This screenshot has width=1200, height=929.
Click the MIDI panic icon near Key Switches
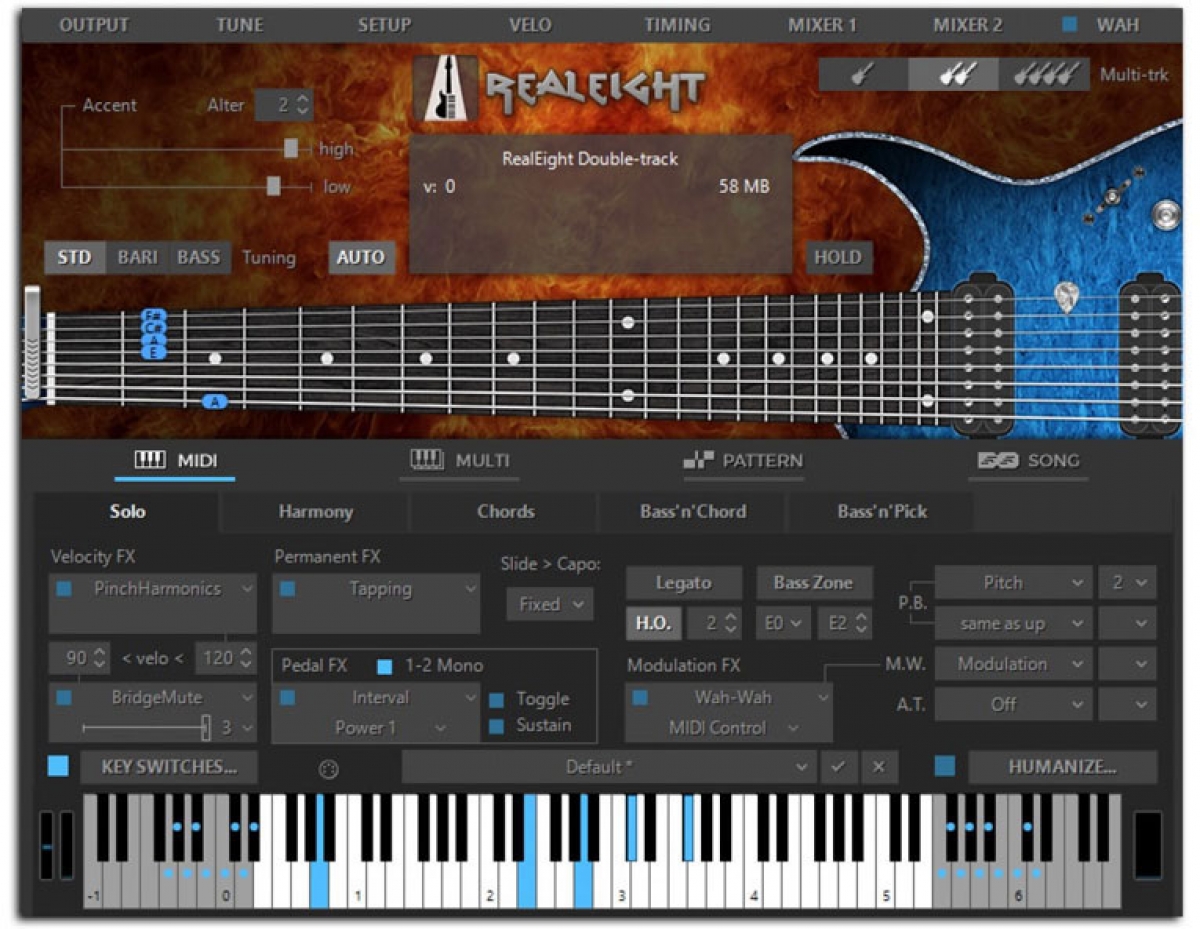[x=328, y=768]
